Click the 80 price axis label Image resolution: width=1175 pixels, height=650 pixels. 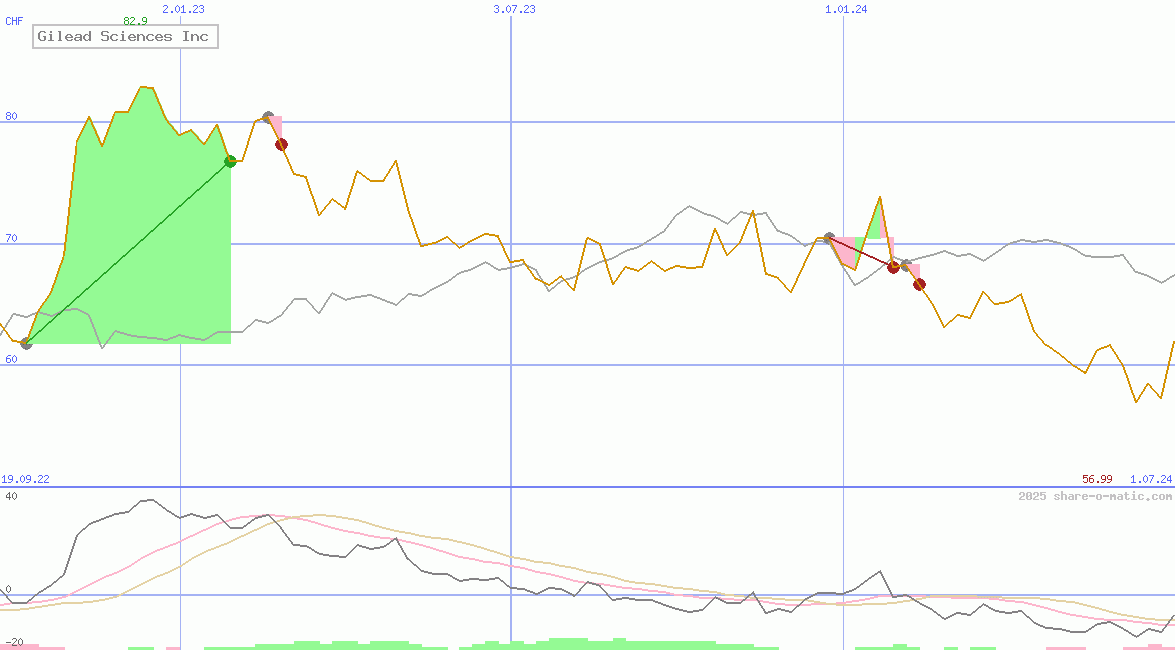click(11, 116)
